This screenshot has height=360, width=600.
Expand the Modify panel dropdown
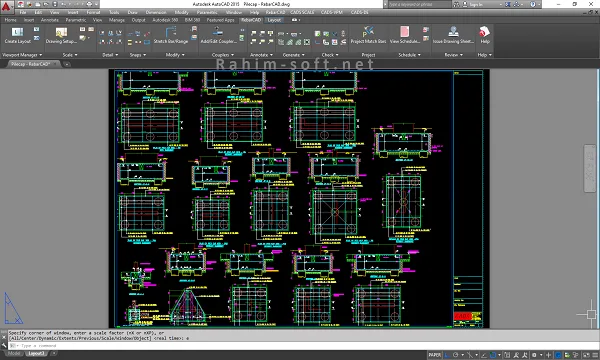175,55
